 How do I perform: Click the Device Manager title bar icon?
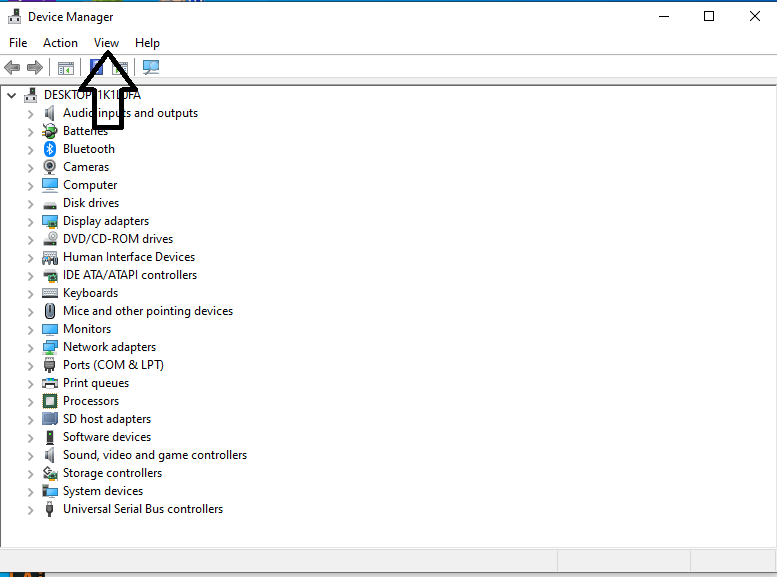14,16
